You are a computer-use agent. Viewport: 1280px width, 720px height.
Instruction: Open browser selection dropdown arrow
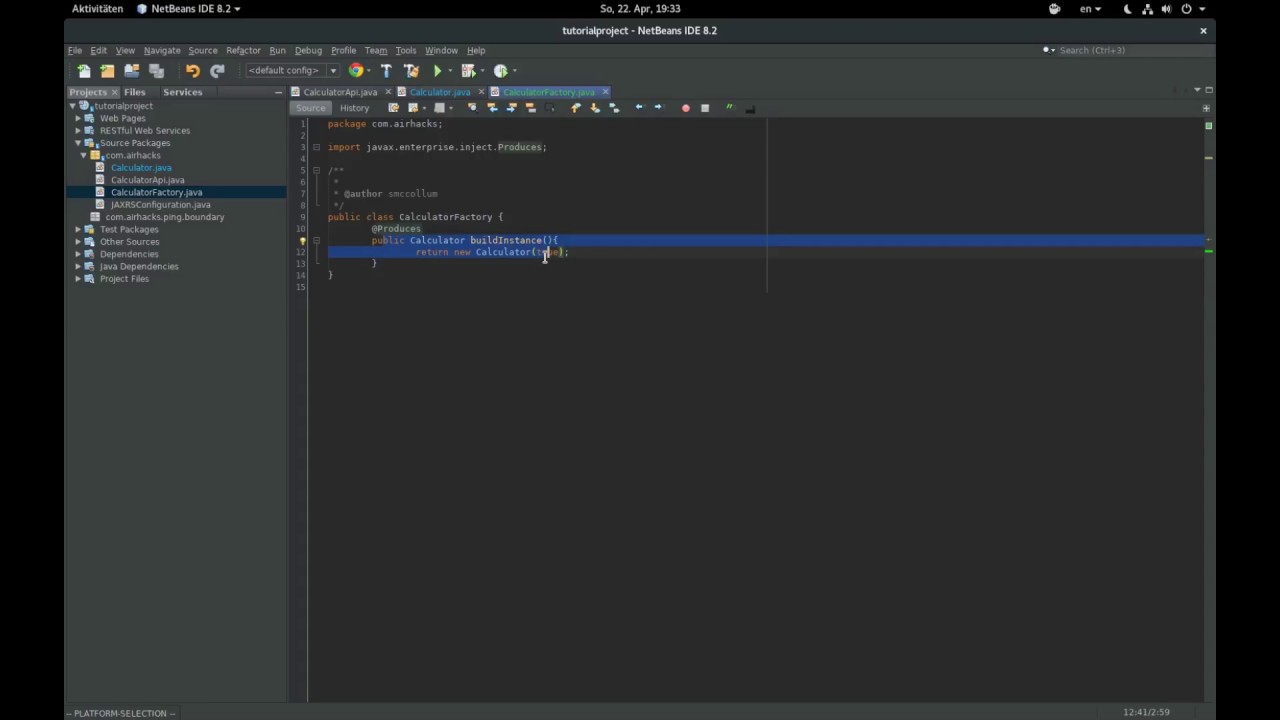click(368, 71)
